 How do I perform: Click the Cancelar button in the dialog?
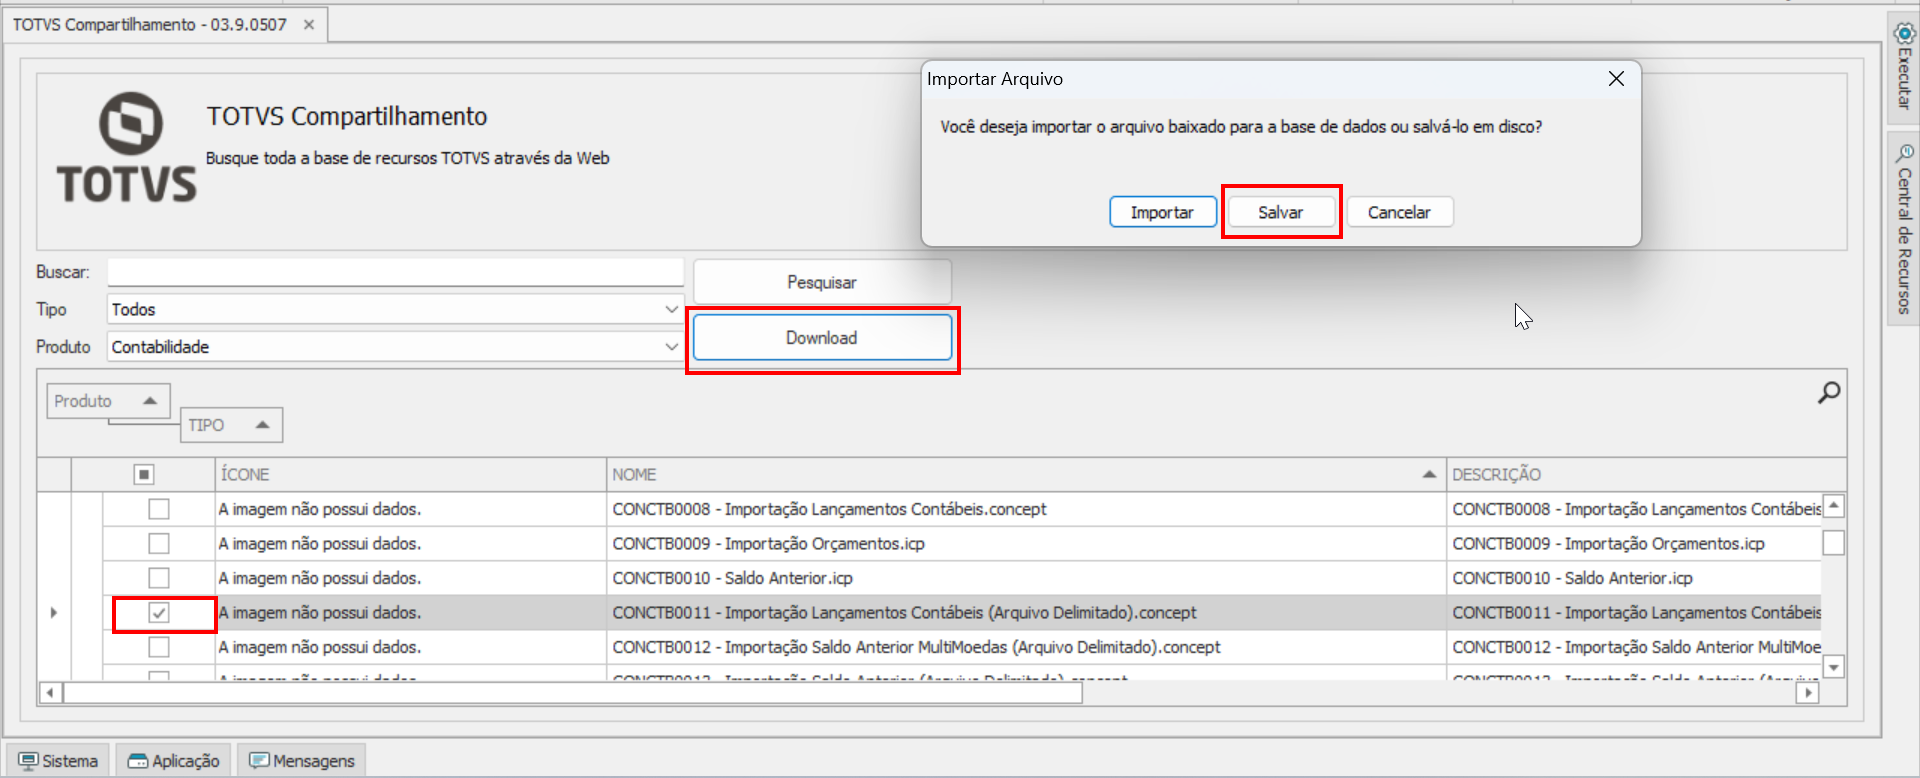click(x=1399, y=212)
